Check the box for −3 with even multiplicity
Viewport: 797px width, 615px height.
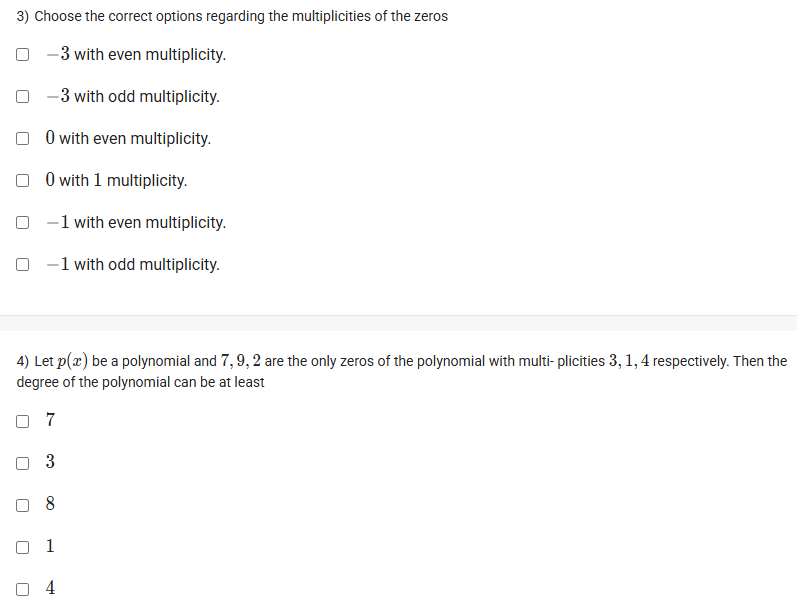(22, 54)
